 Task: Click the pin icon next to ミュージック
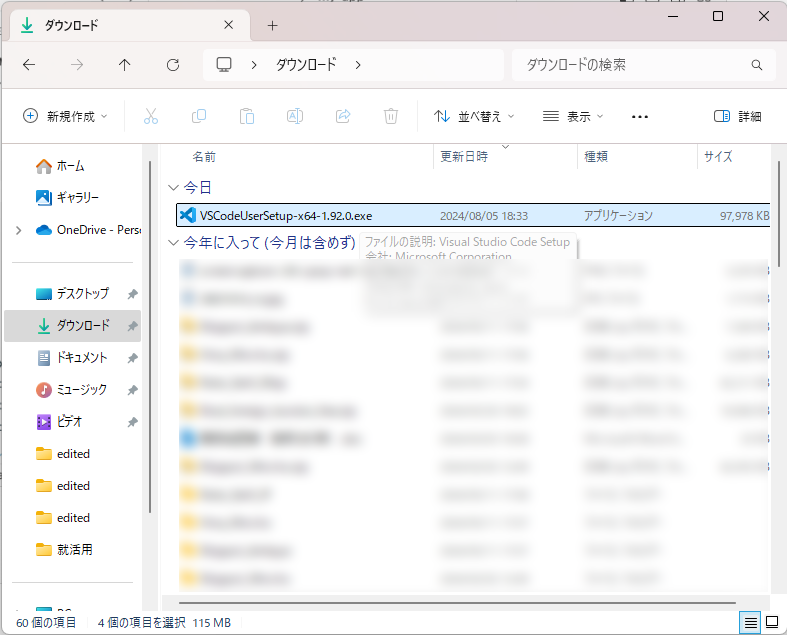[x=133, y=390]
